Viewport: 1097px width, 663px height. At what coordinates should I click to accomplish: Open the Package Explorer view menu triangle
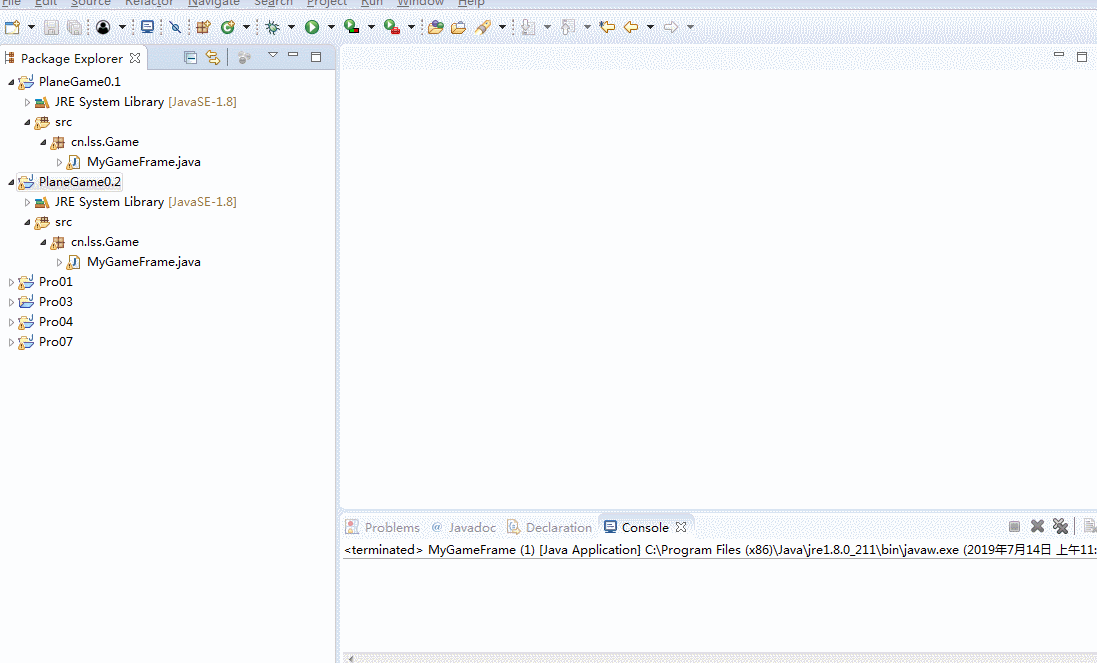273,55
